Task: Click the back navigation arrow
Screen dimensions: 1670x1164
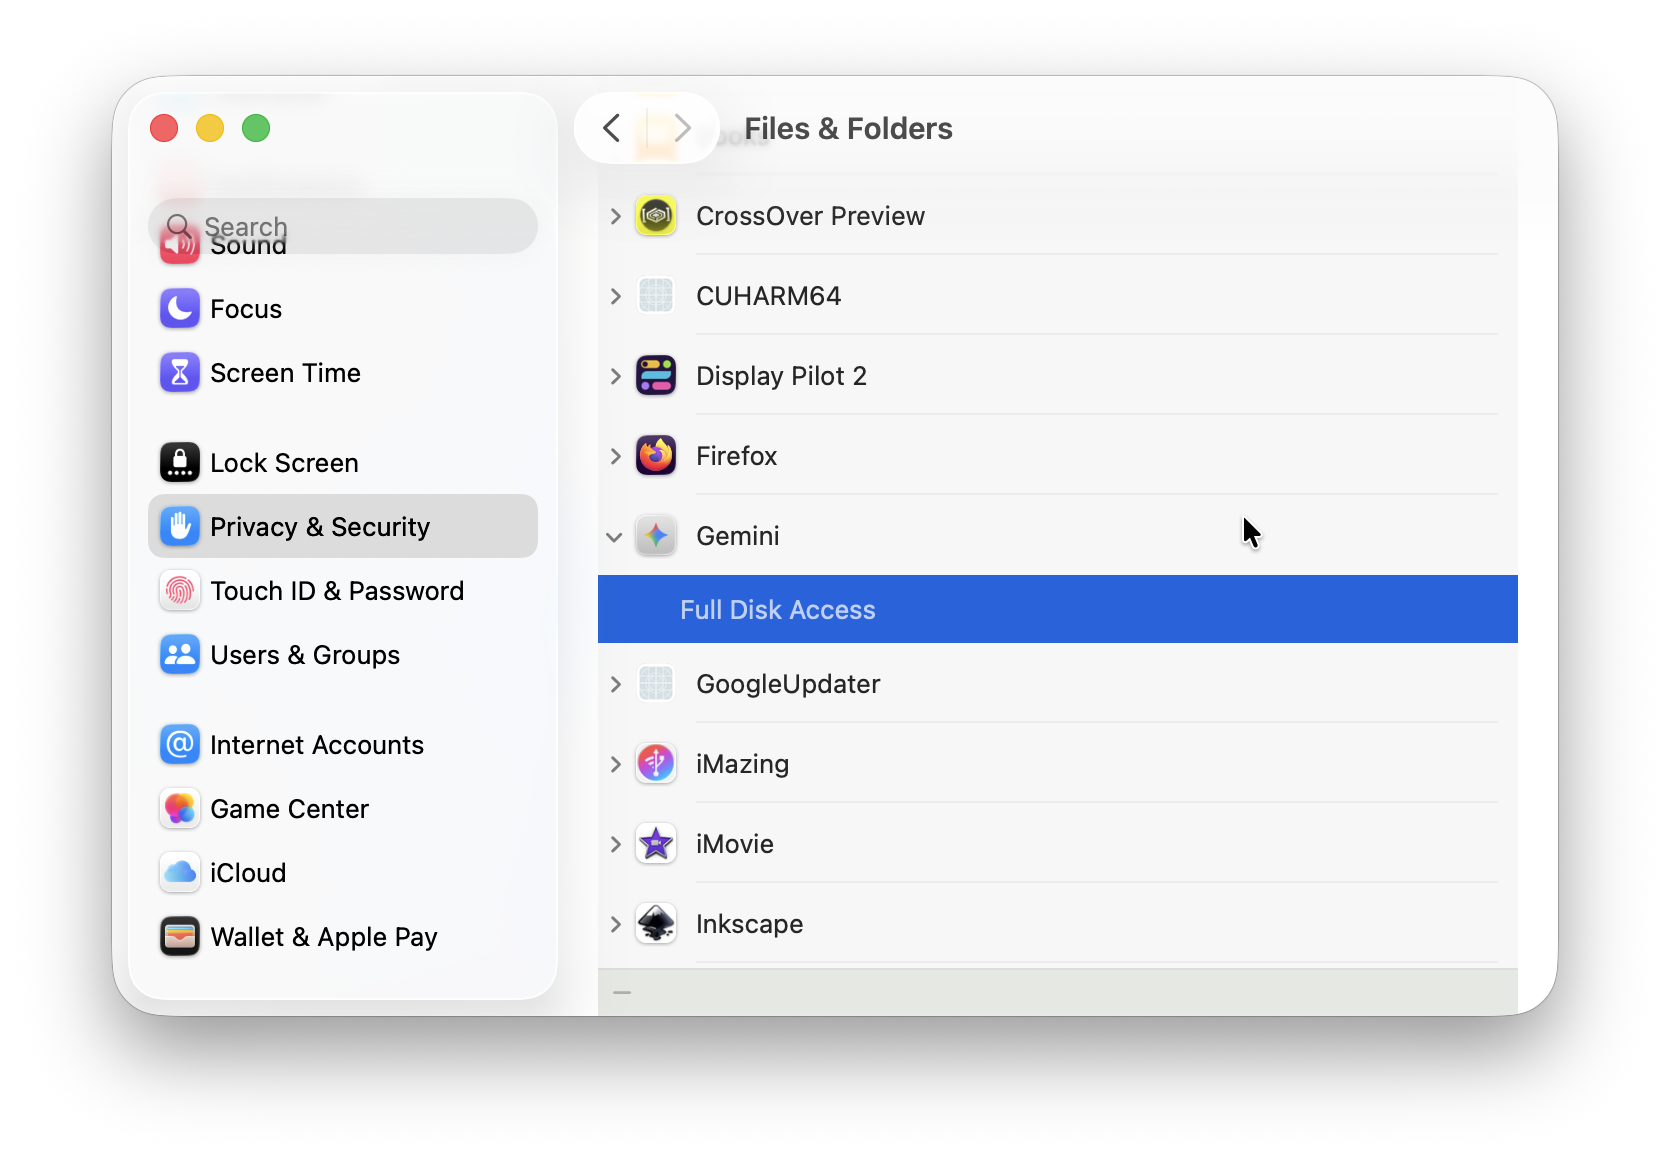Action: pos(611,128)
